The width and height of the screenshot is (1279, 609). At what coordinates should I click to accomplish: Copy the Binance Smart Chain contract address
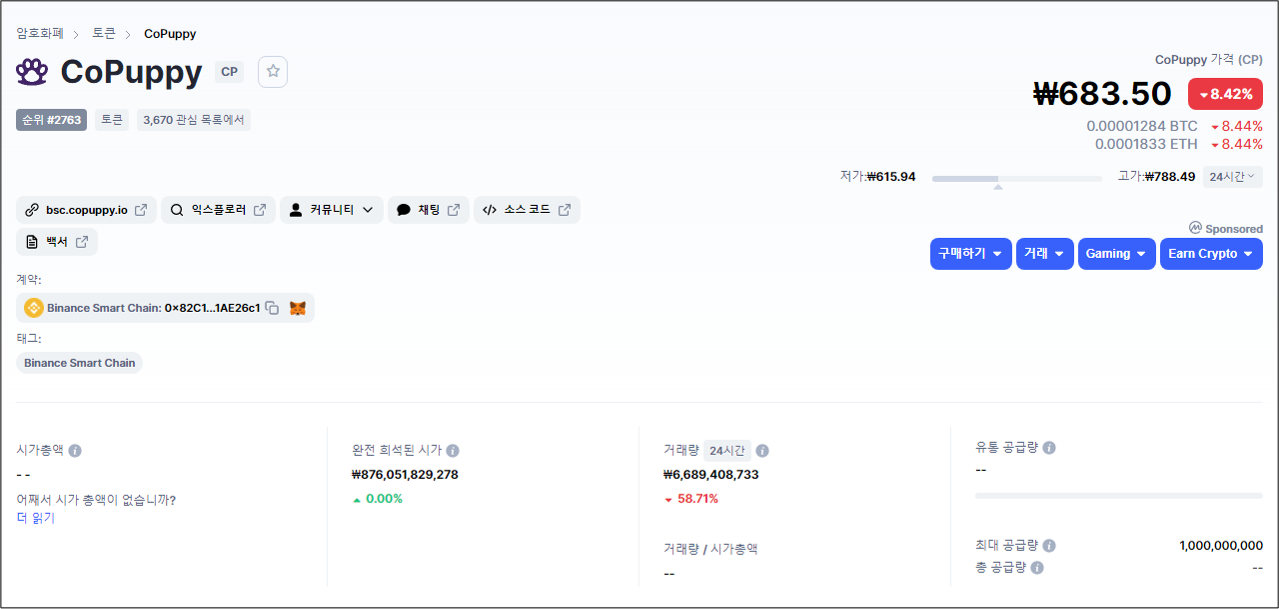tap(272, 308)
